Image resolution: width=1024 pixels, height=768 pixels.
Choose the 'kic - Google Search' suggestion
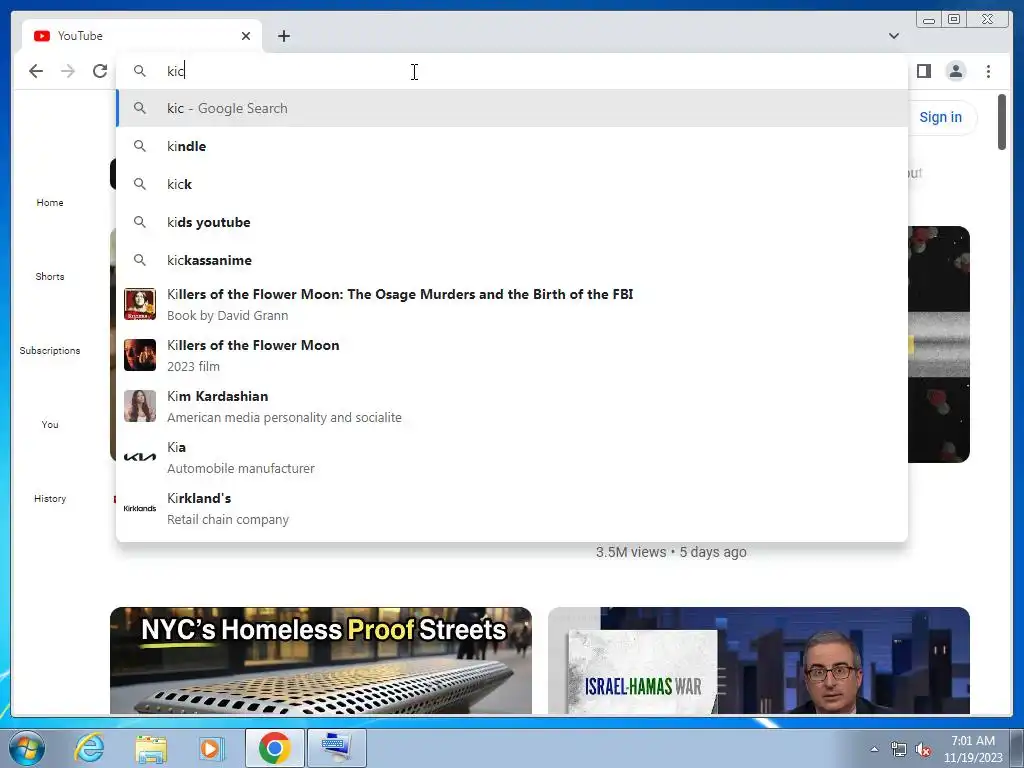(512, 108)
